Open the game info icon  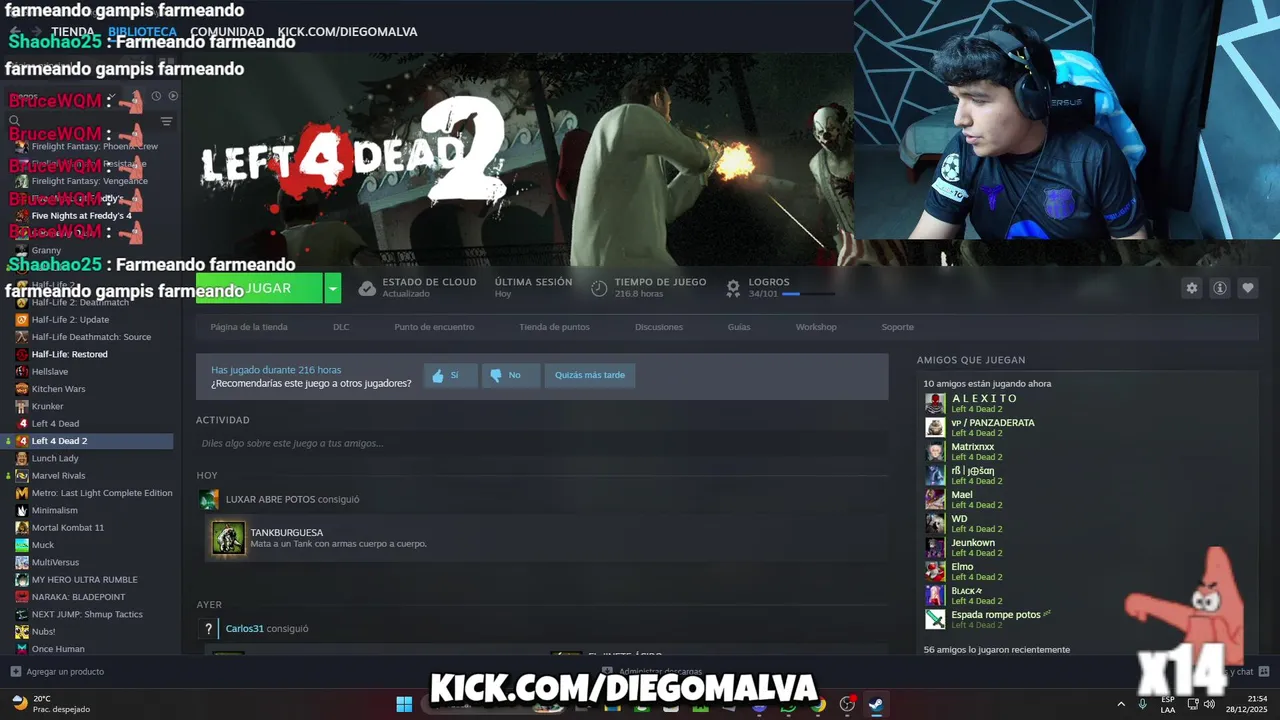pos(1219,288)
